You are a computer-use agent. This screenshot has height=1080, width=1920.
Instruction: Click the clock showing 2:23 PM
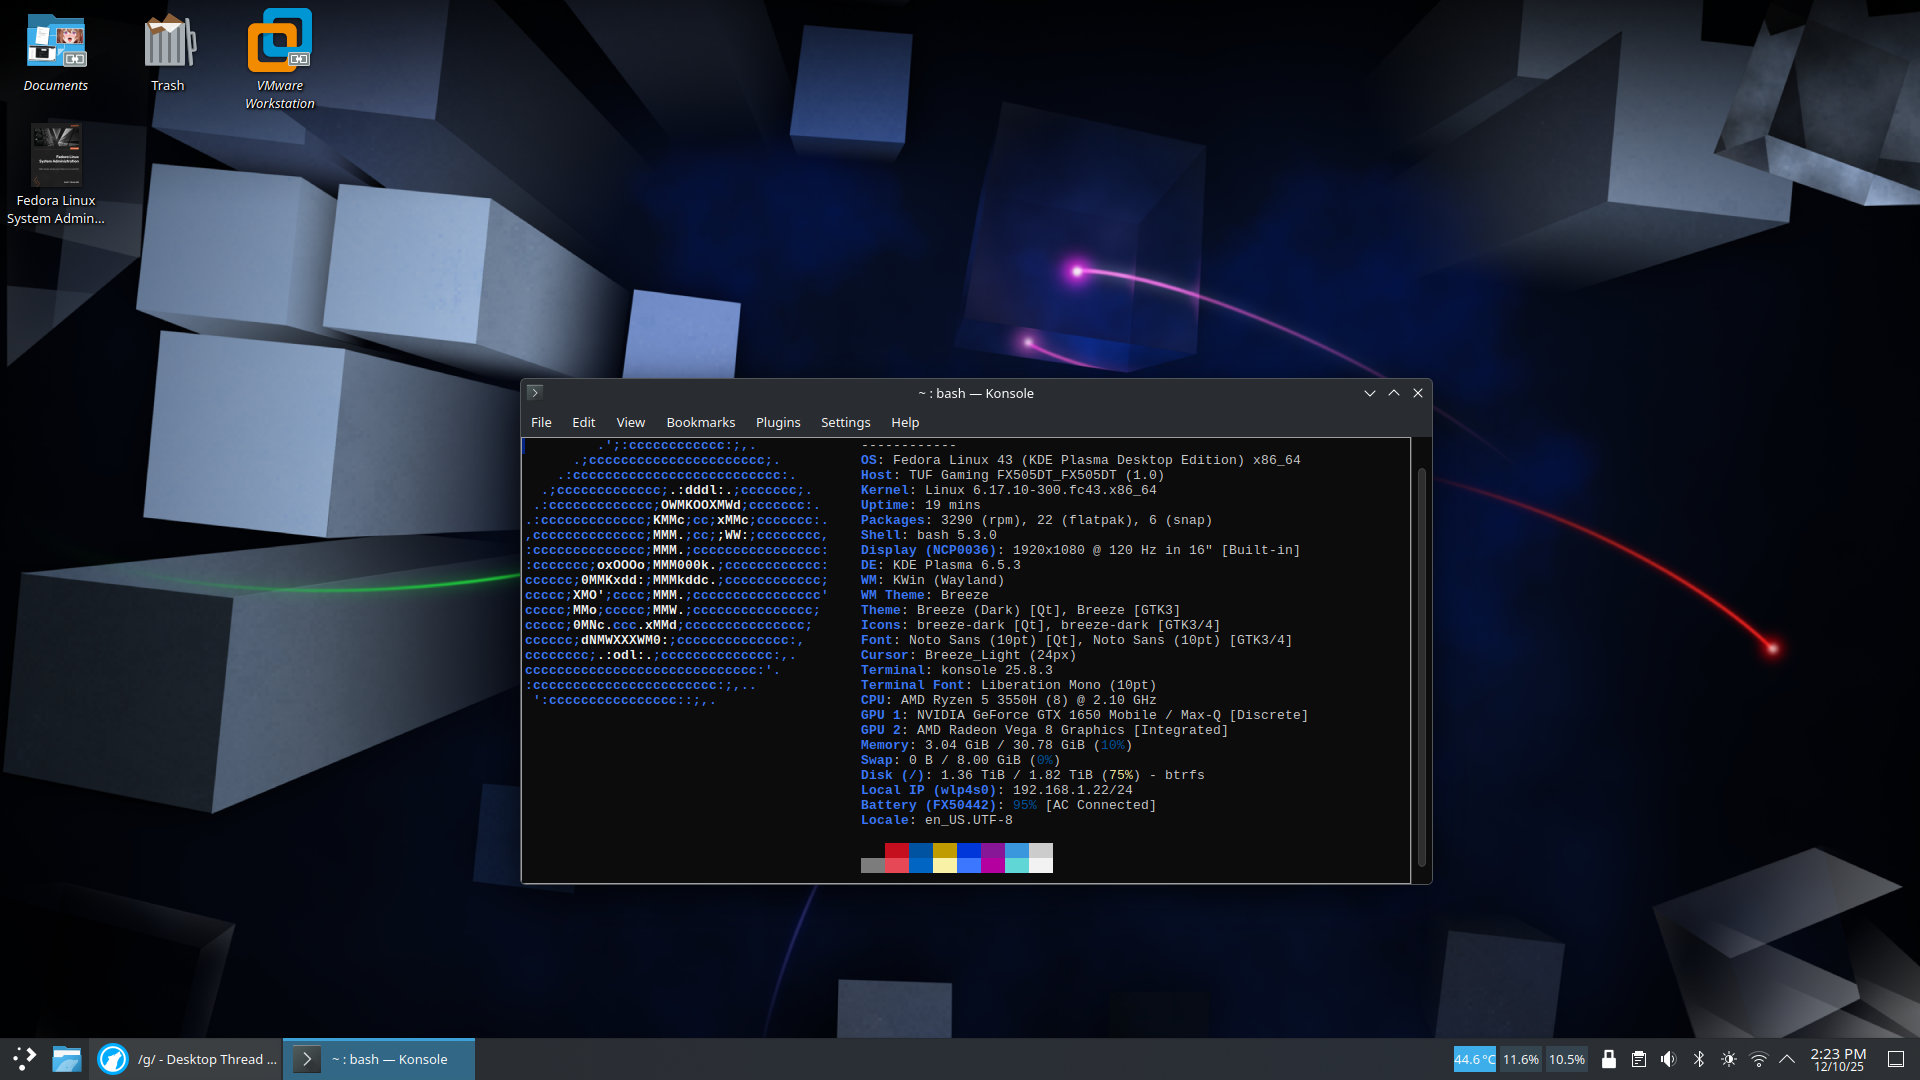pyautogui.click(x=1838, y=1059)
